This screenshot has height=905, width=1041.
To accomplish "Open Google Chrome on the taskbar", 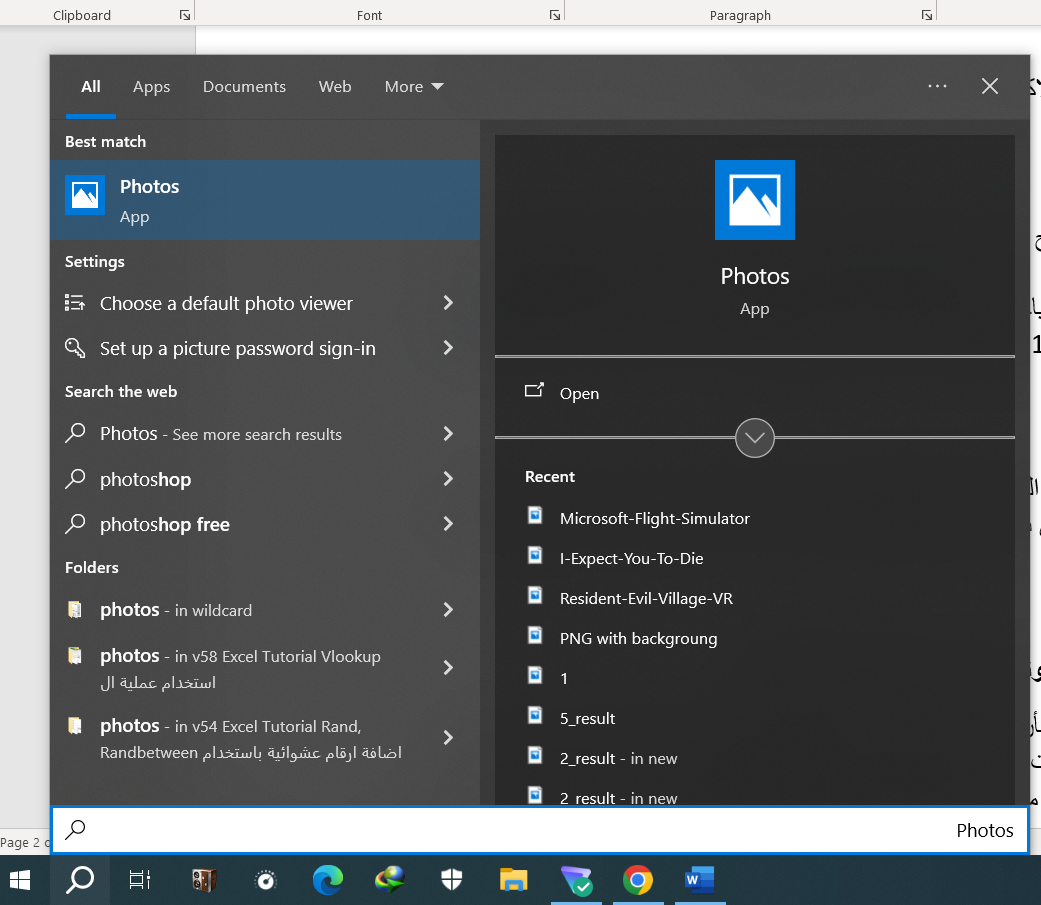I will click(637, 881).
